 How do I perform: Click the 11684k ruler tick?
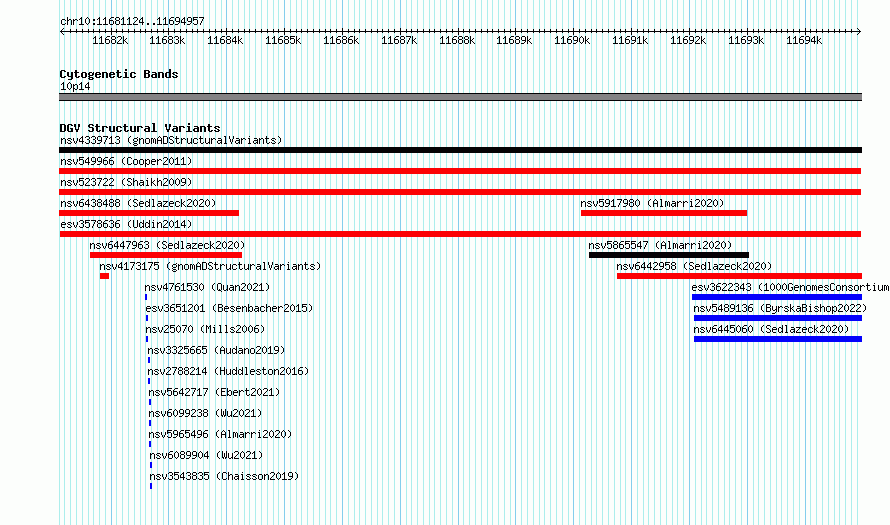225,40
